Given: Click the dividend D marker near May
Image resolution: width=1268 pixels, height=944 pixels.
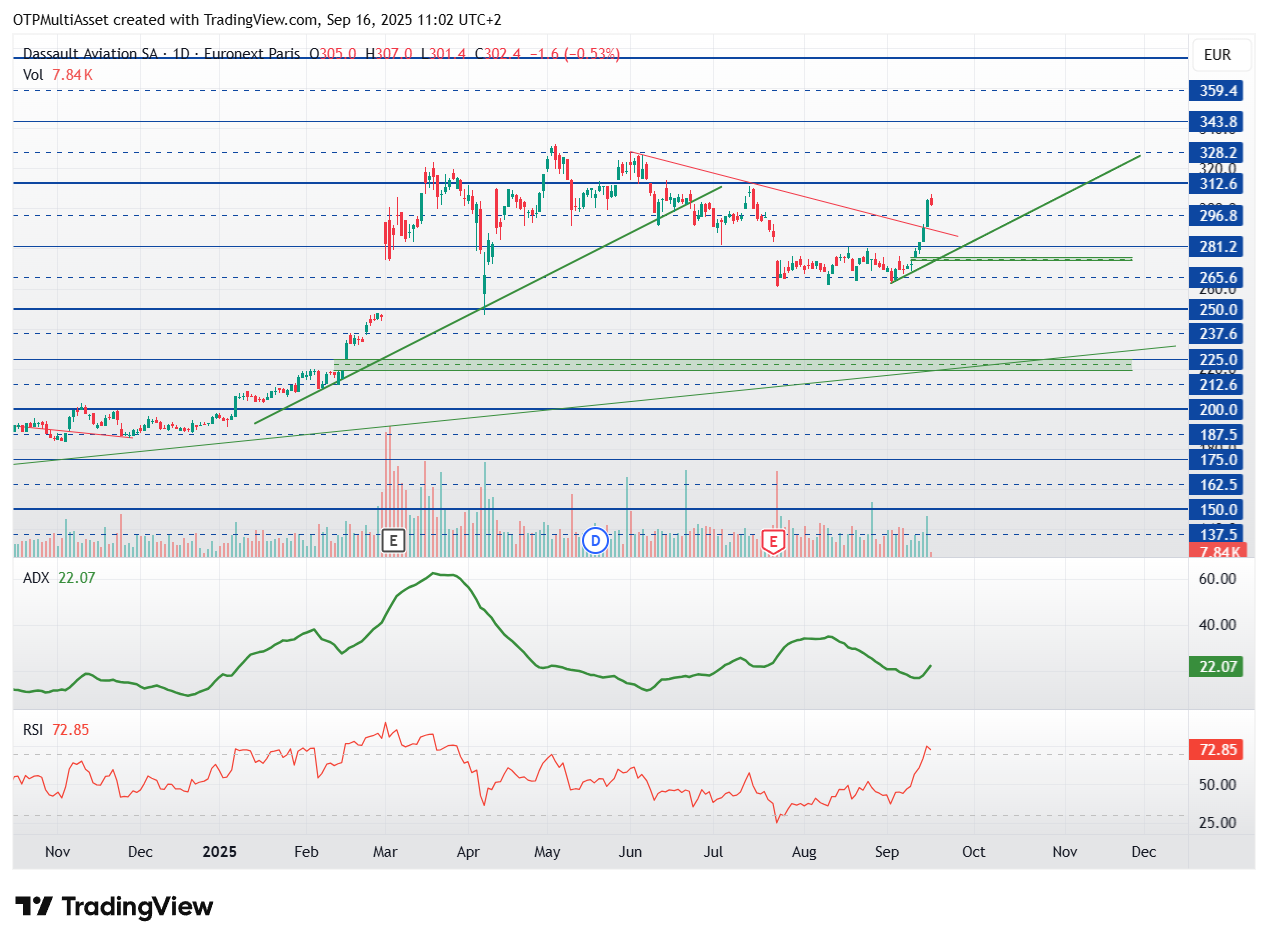Looking at the screenshot, I should tap(596, 541).
